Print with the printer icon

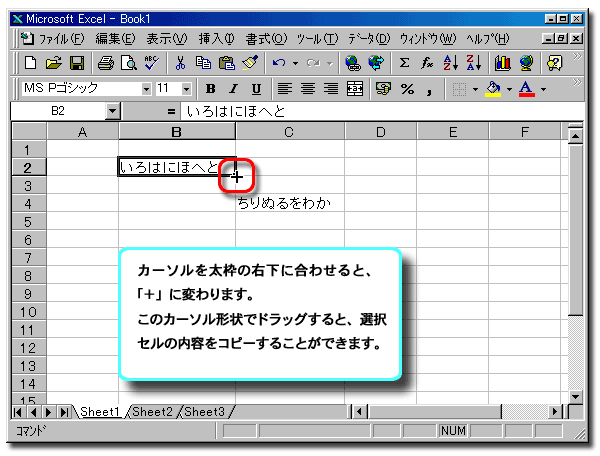click(x=106, y=63)
